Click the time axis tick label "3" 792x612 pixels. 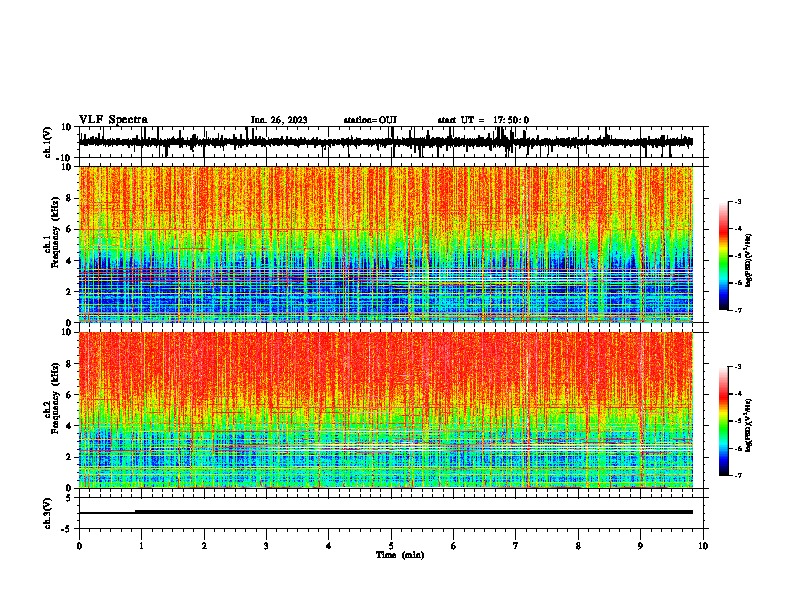(x=266, y=546)
